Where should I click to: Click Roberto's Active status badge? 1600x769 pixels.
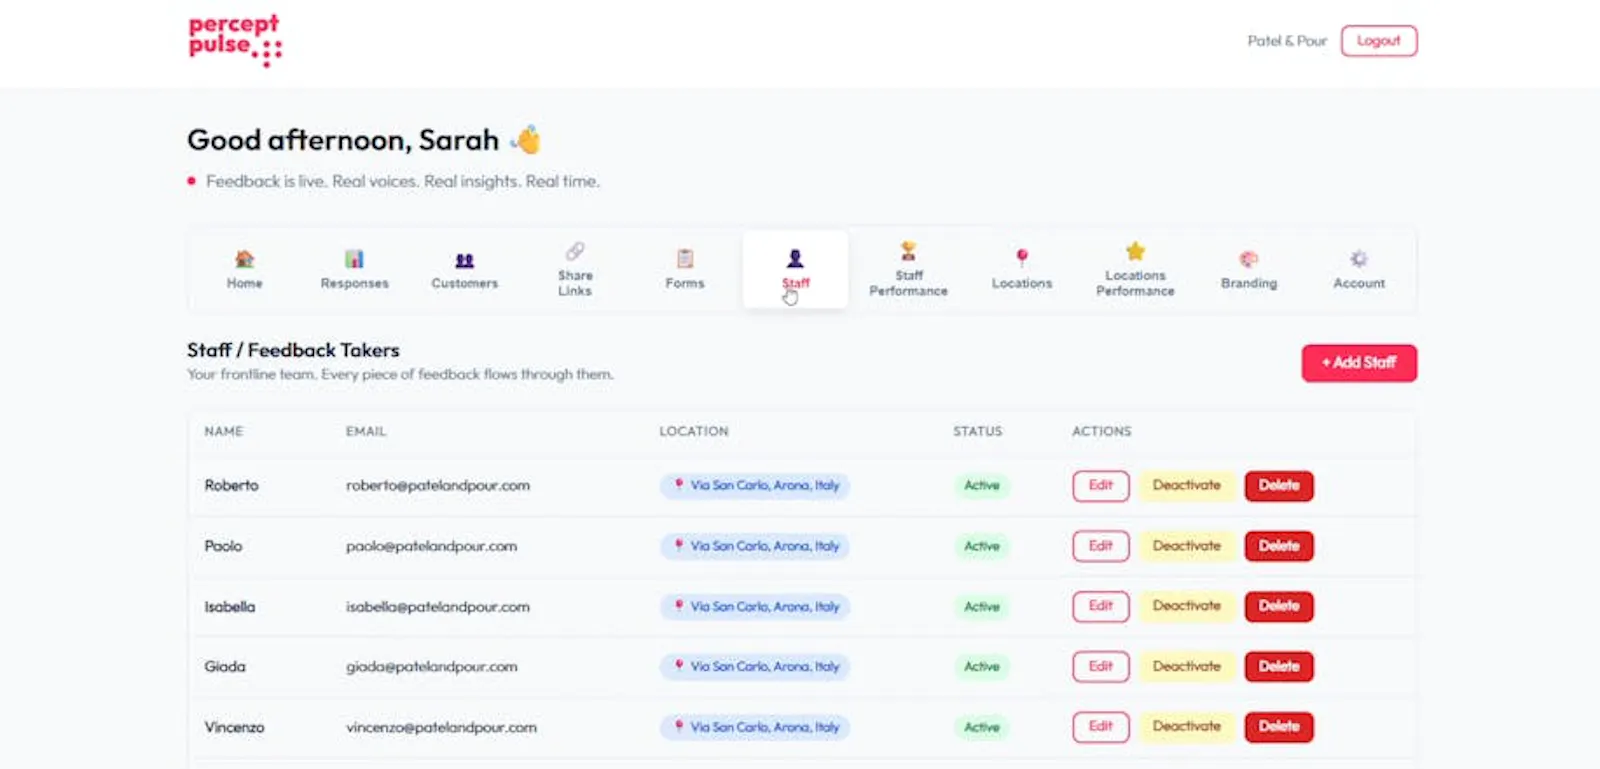click(x=982, y=486)
